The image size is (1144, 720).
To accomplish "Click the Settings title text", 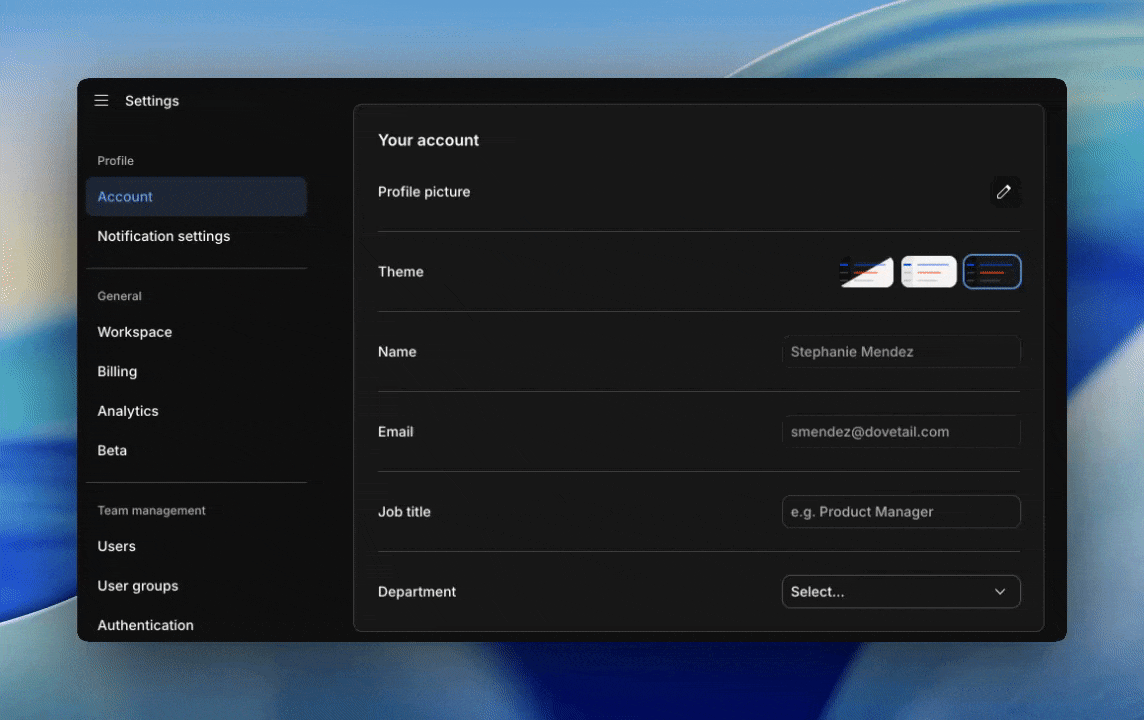I will click(x=152, y=101).
